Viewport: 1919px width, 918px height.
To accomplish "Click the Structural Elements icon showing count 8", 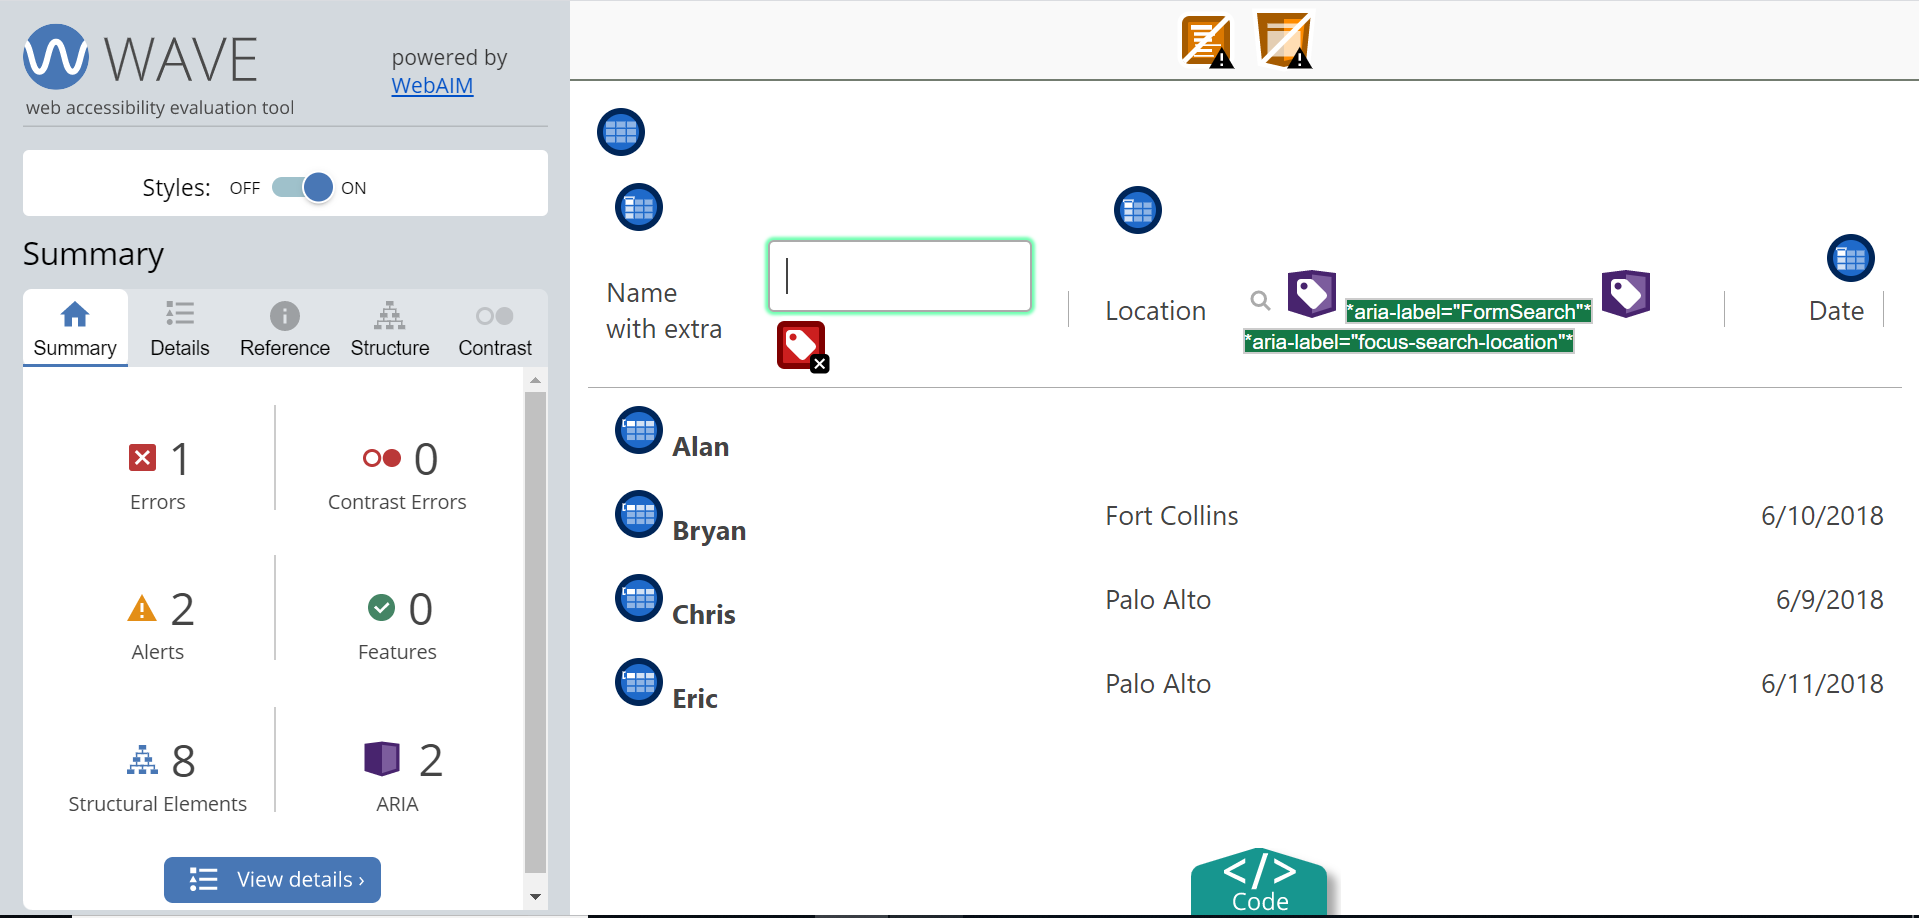I will coord(142,759).
